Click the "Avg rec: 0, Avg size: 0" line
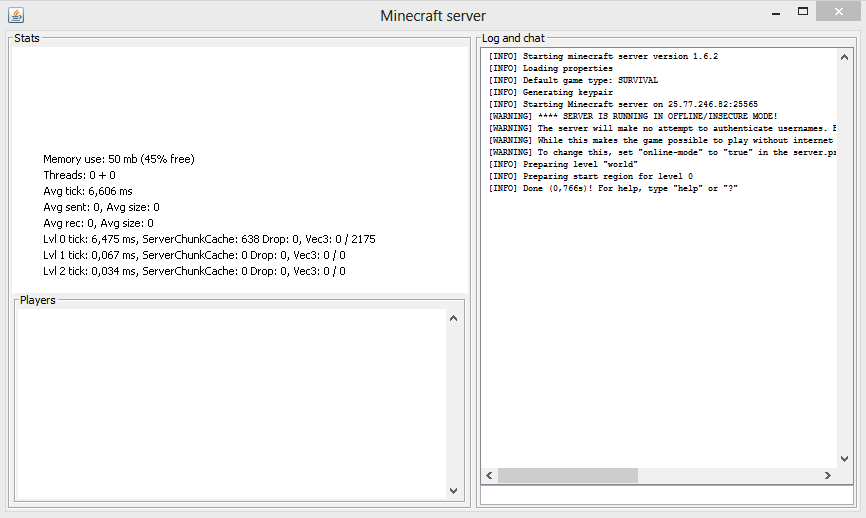The height and width of the screenshot is (518, 866). pyautogui.click(x=98, y=223)
